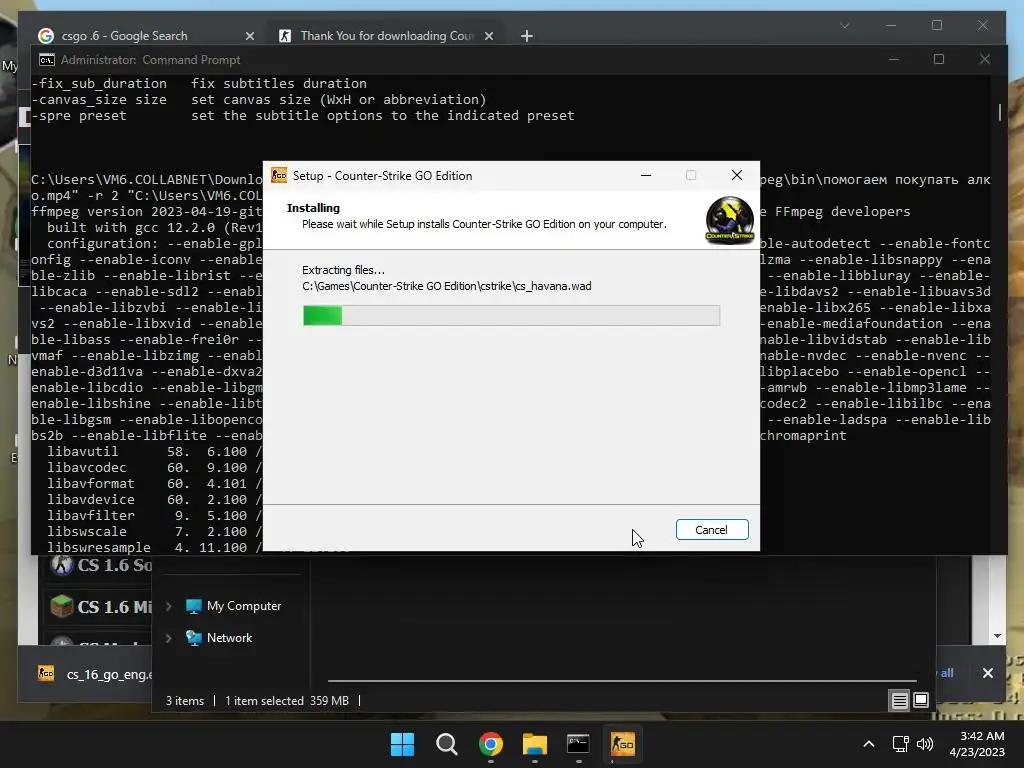1024x768 pixels.
Task: Click the setup window title bar icon
Action: [279, 175]
